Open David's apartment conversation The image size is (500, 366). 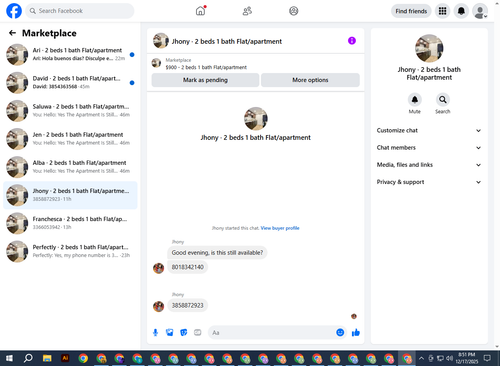click(70, 82)
